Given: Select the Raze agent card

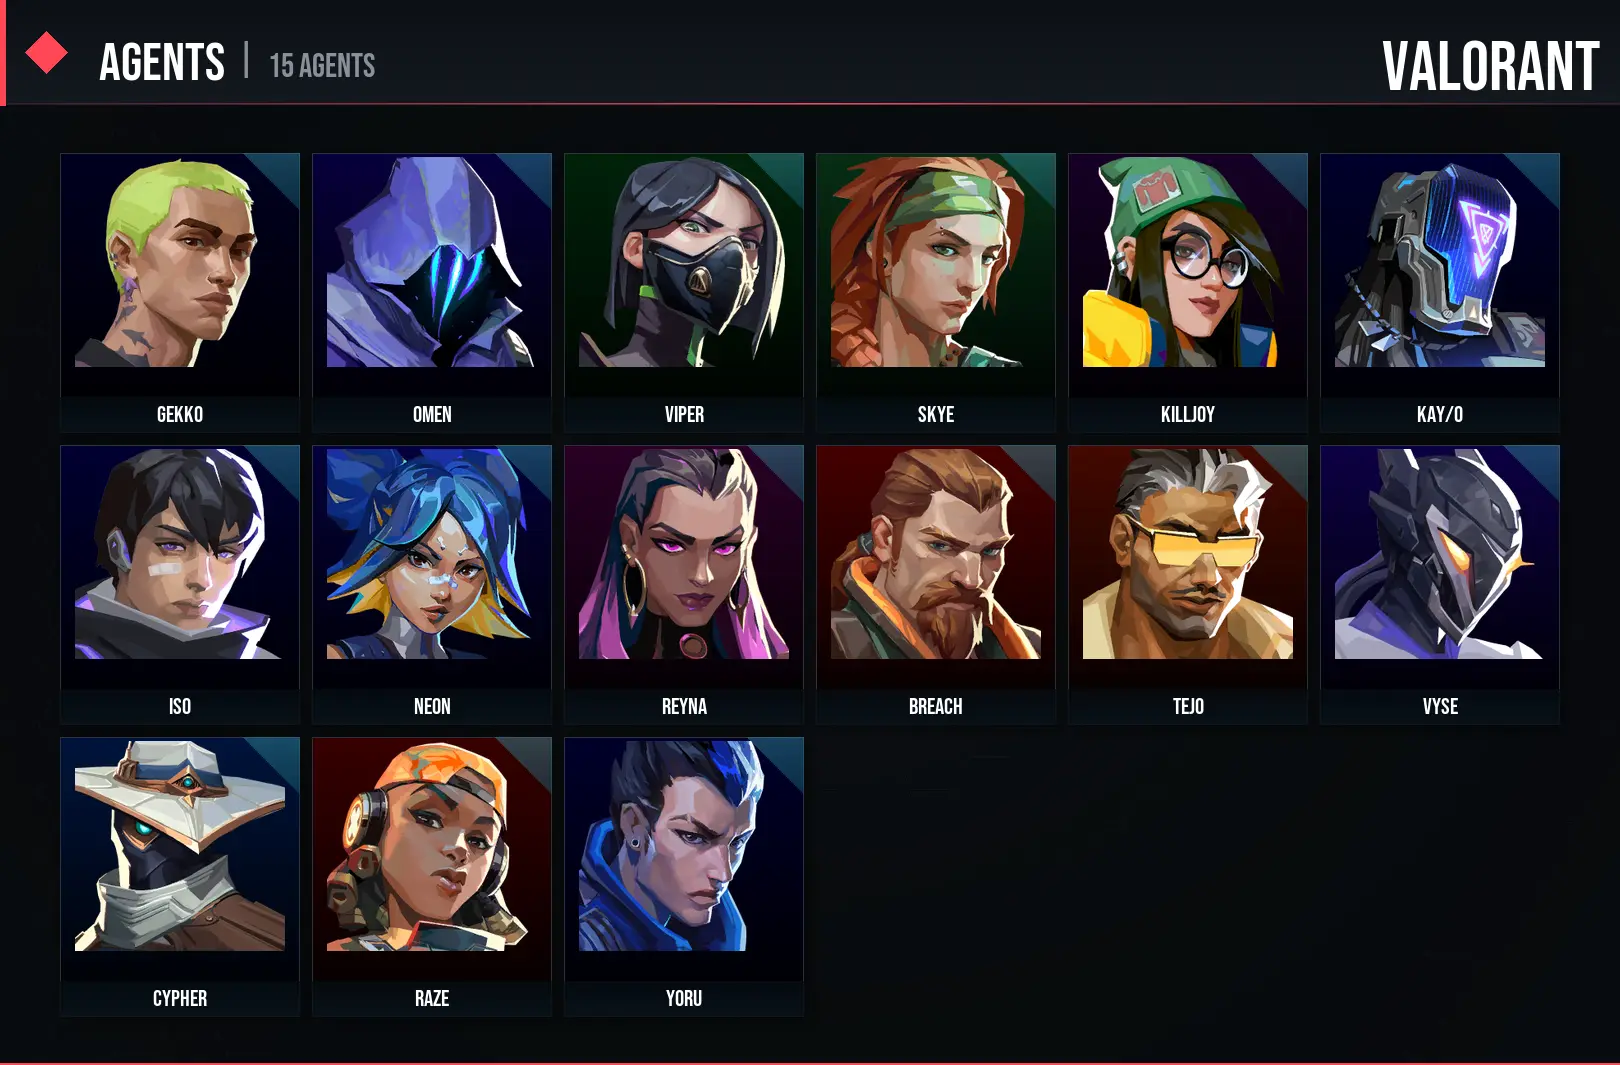Looking at the screenshot, I should [432, 876].
